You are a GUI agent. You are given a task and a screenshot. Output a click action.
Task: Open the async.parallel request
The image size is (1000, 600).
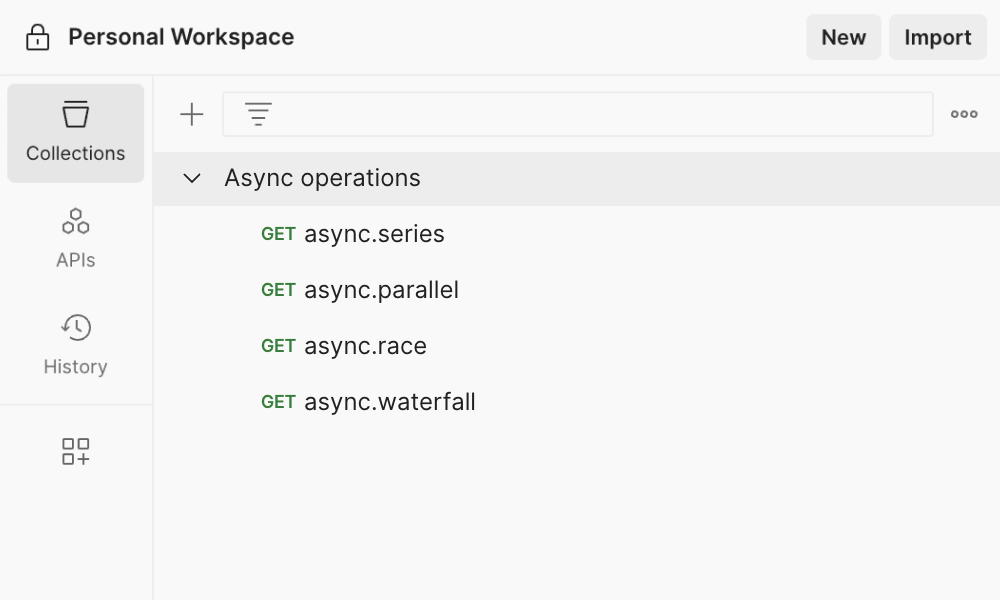click(381, 290)
